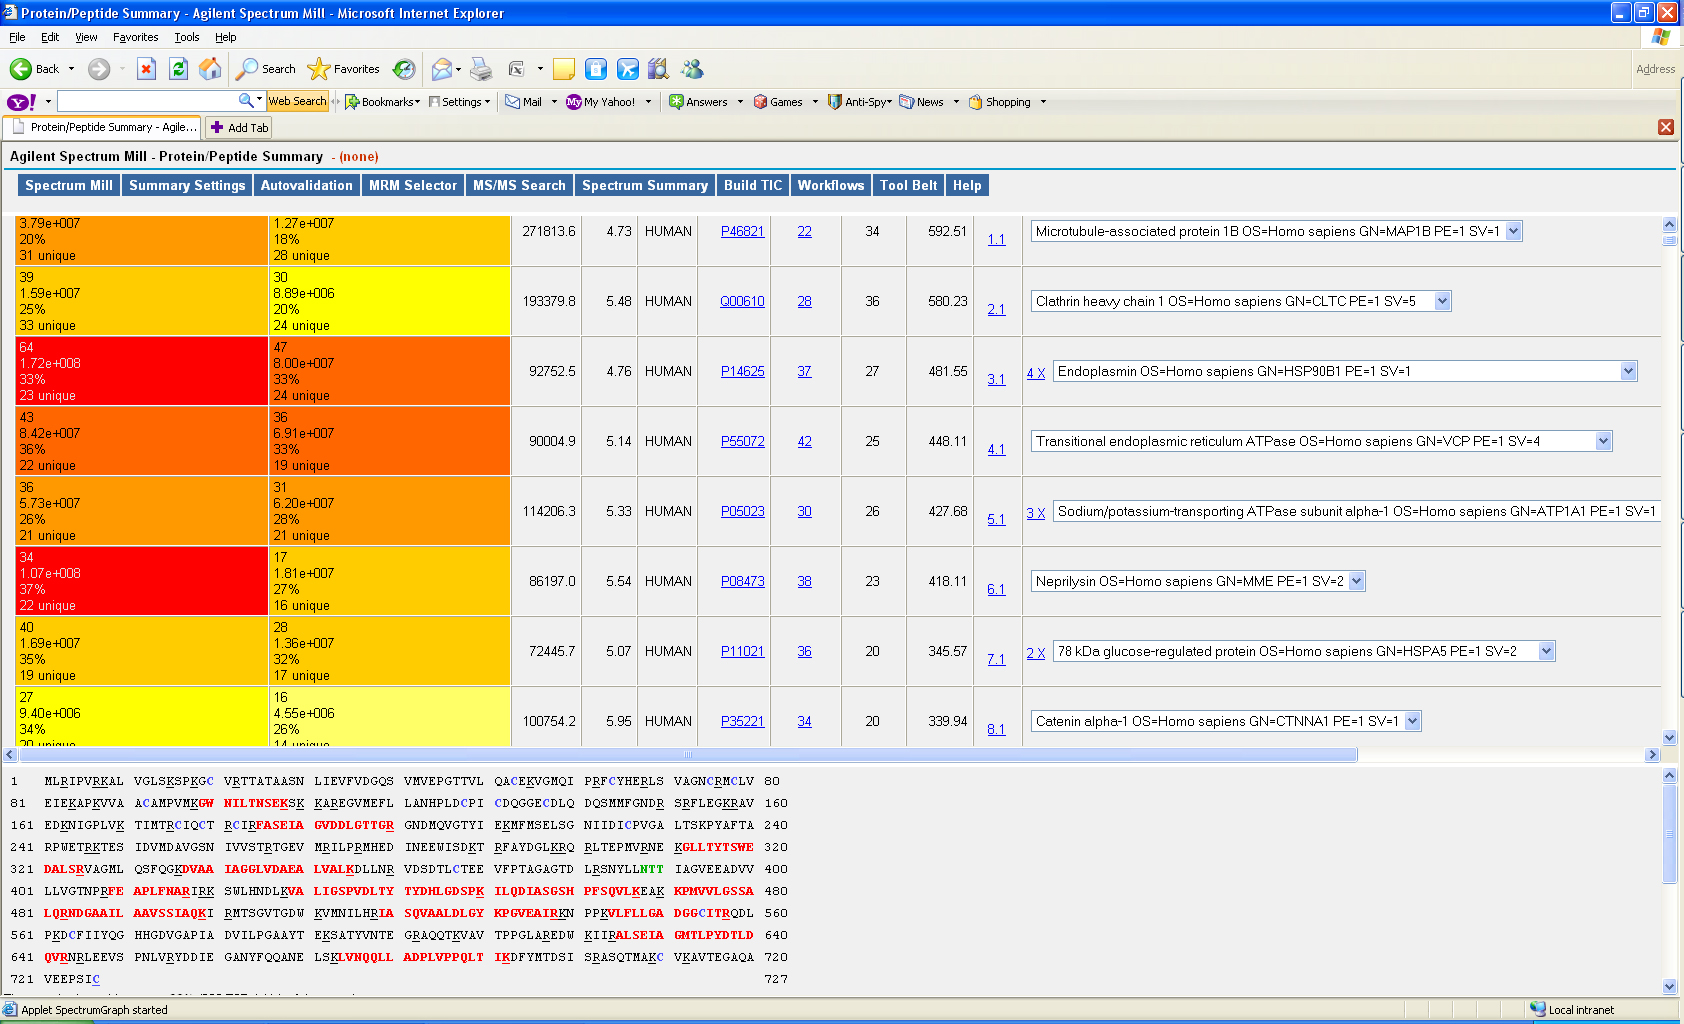
Task: Open accession link P14625
Action: [x=742, y=371]
